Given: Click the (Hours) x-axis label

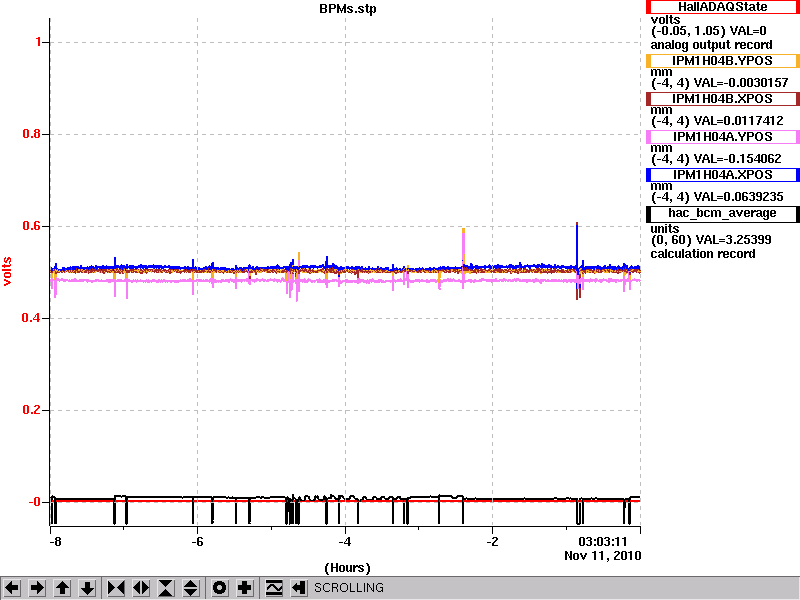Looking at the screenshot, I should coord(347,568).
